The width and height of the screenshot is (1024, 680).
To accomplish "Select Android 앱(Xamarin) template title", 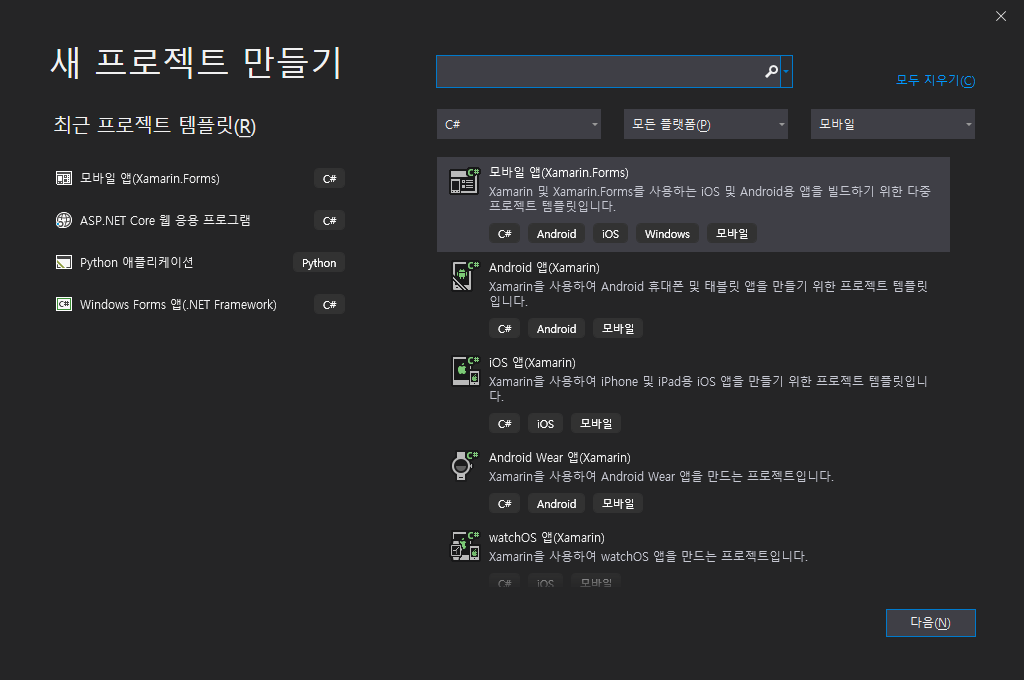I will [544, 268].
